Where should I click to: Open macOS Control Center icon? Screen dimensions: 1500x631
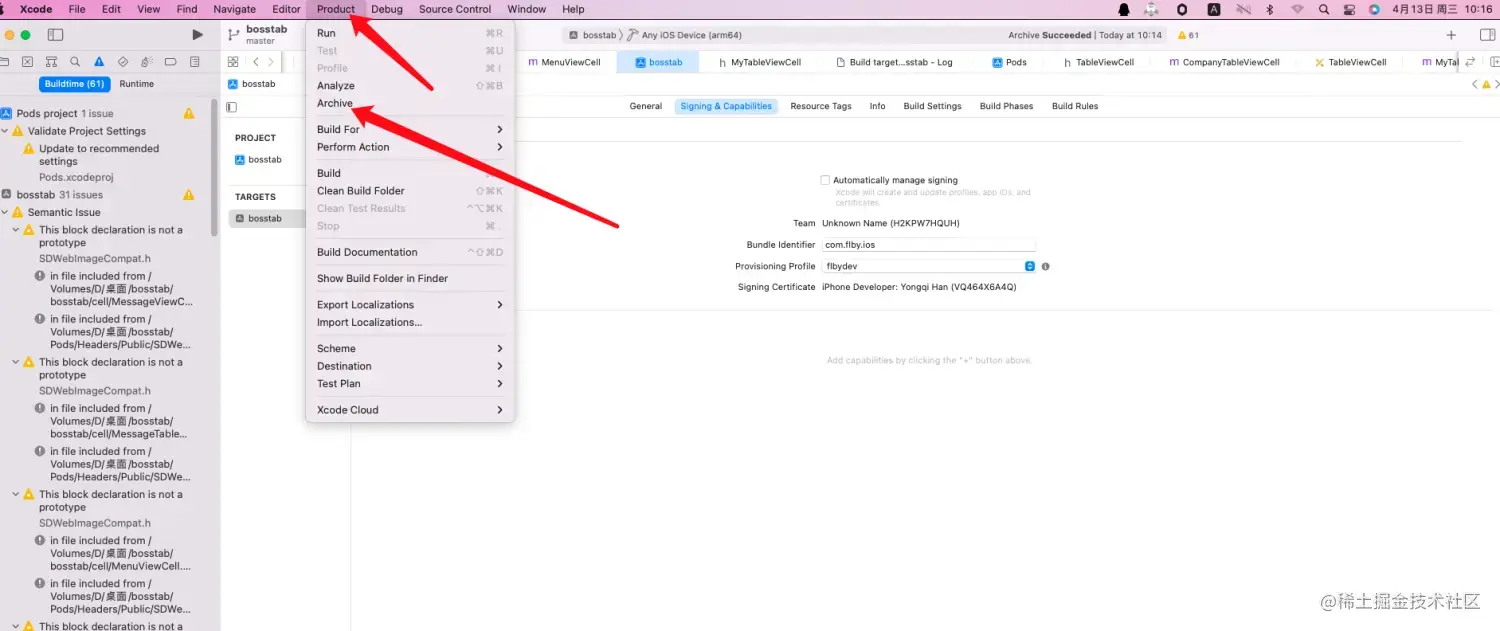coord(1349,9)
